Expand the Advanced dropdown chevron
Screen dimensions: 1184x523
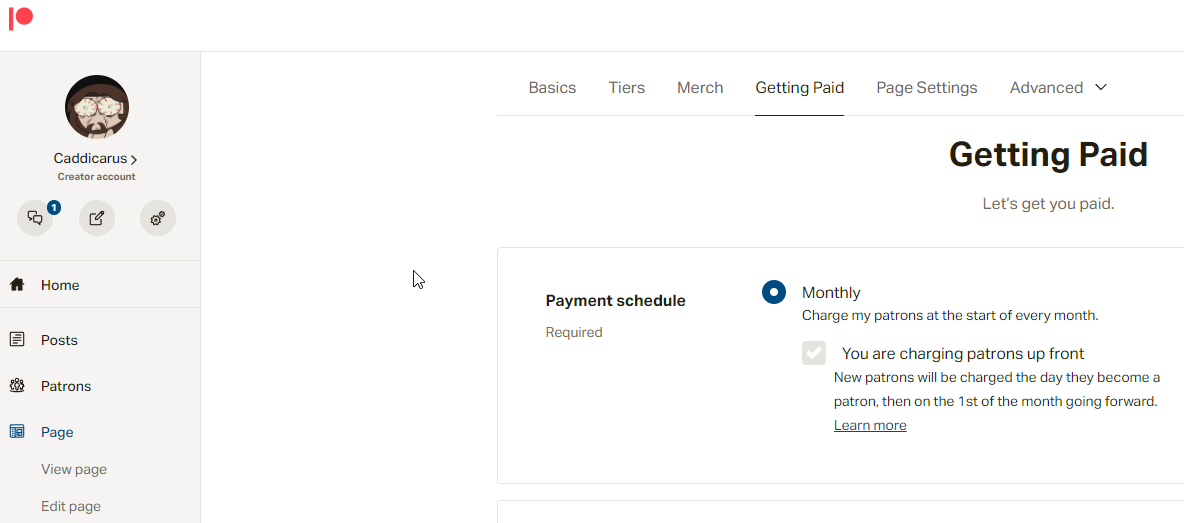click(1101, 88)
